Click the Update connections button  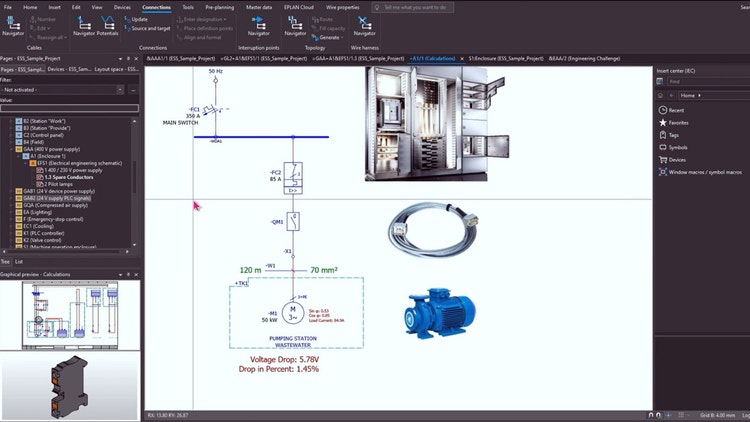point(138,19)
